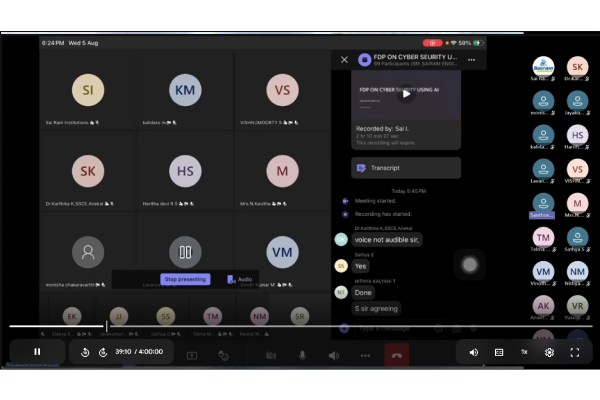Click the video progress bar scrubber
Viewport: 600px width, 400px height.
[x=106, y=326]
